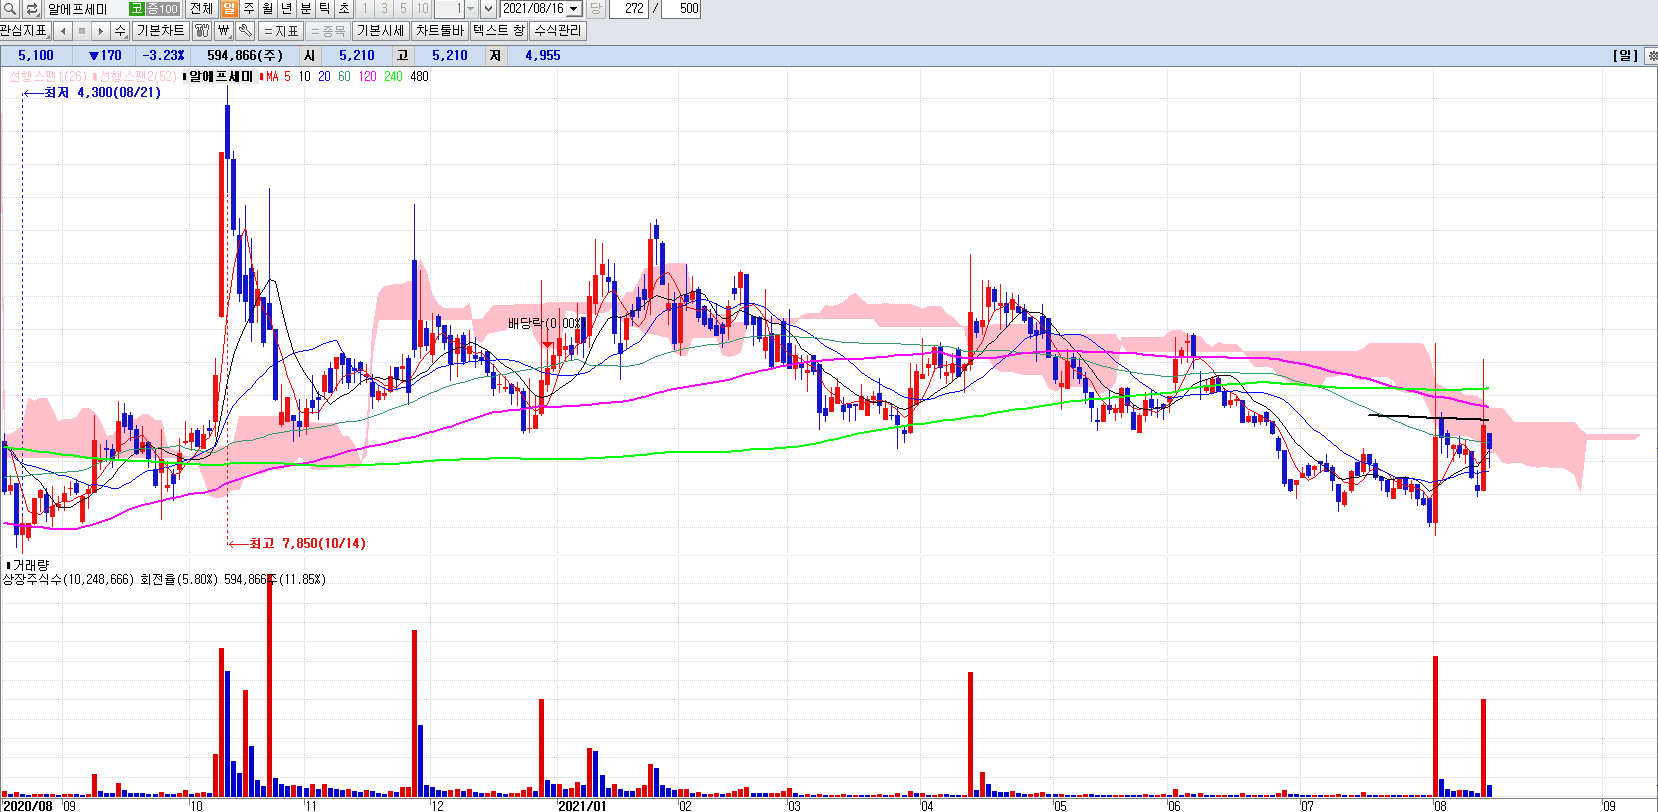The height and width of the screenshot is (812, 1658).
Task: Click the interval number input showing 1
Action: click(449, 9)
